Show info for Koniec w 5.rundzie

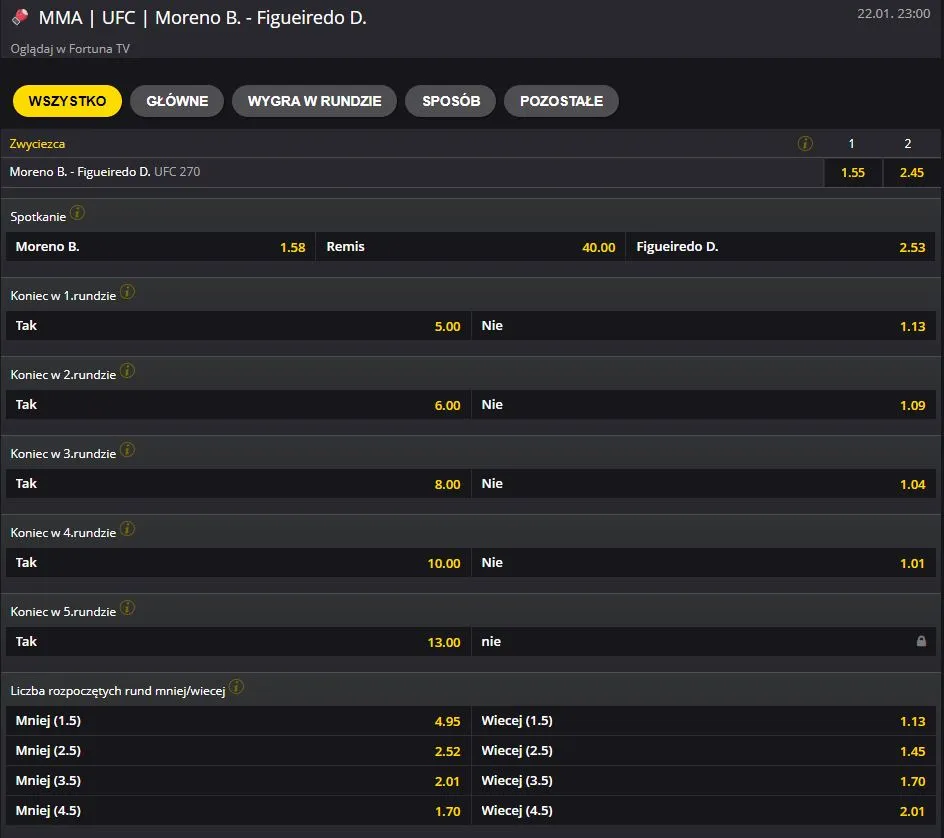click(127, 608)
